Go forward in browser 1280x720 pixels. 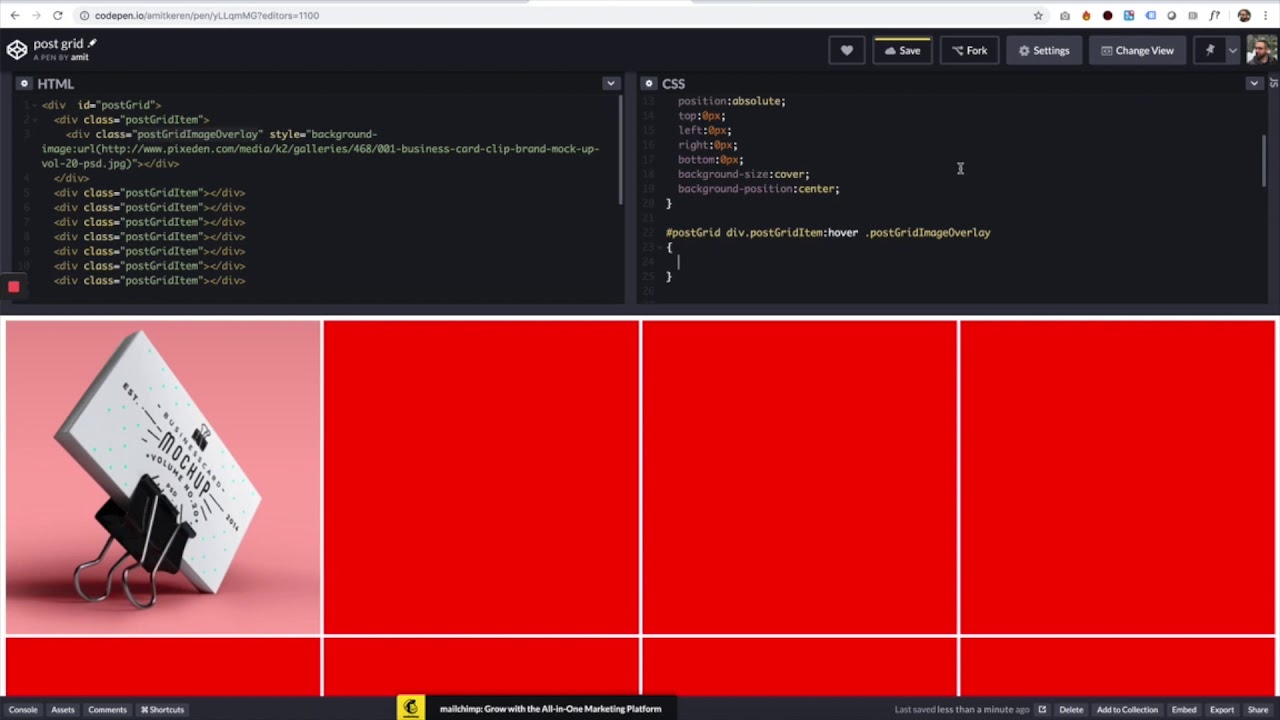36,15
